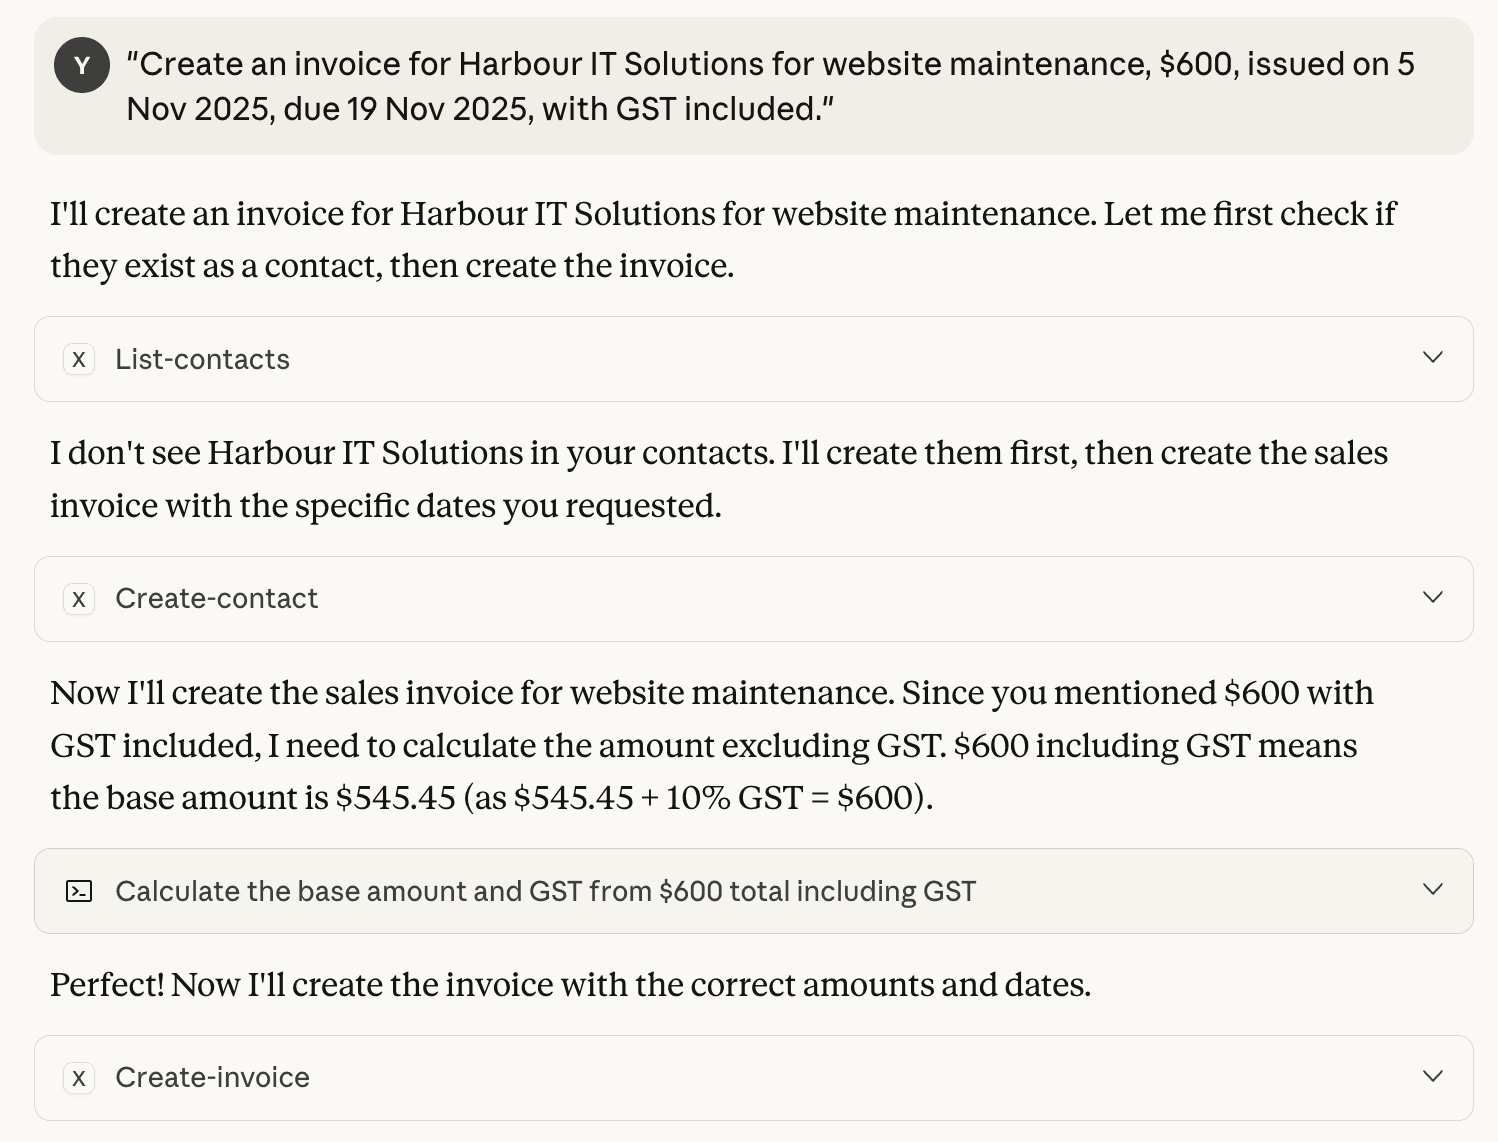Open the Create-contact tool call label
The width and height of the screenshot is (1498, 1142).
(216, 599)
